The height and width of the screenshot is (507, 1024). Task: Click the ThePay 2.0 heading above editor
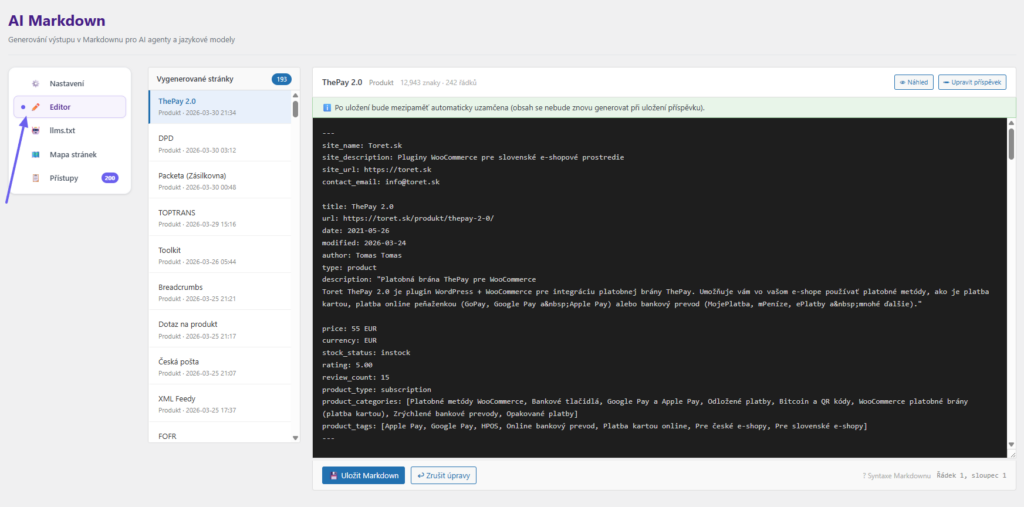pyautogui.click(x=342, y=83)
